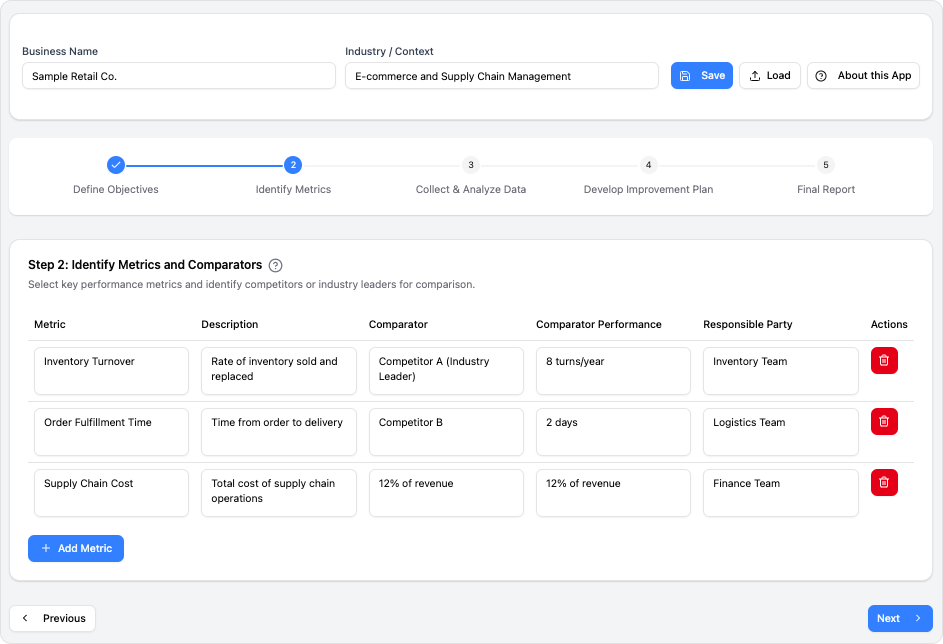943x644 pixels.
Task: Open step 5 Final Report
Action: coord(826,165)
